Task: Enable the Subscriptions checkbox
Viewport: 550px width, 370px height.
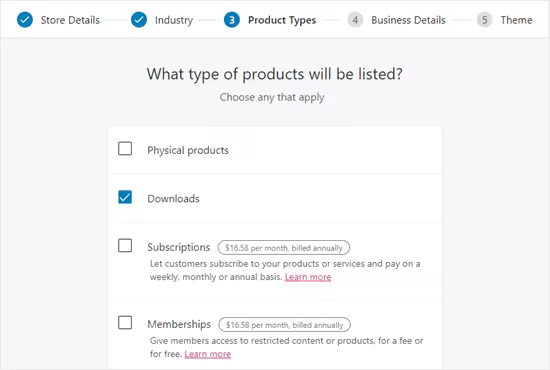Action: [125, 245]
